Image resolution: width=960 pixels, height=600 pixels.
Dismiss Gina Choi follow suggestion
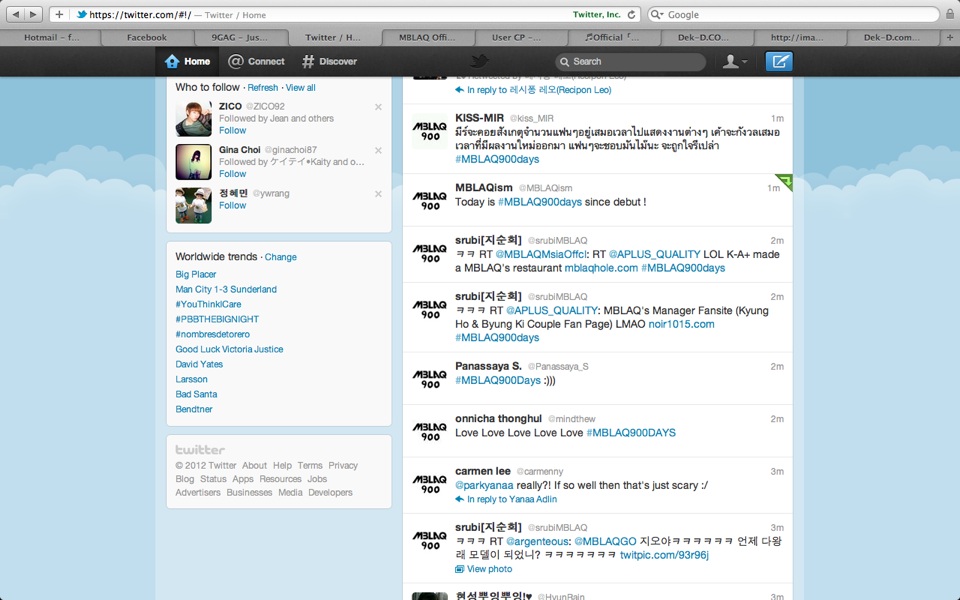[x=378, y=151]
